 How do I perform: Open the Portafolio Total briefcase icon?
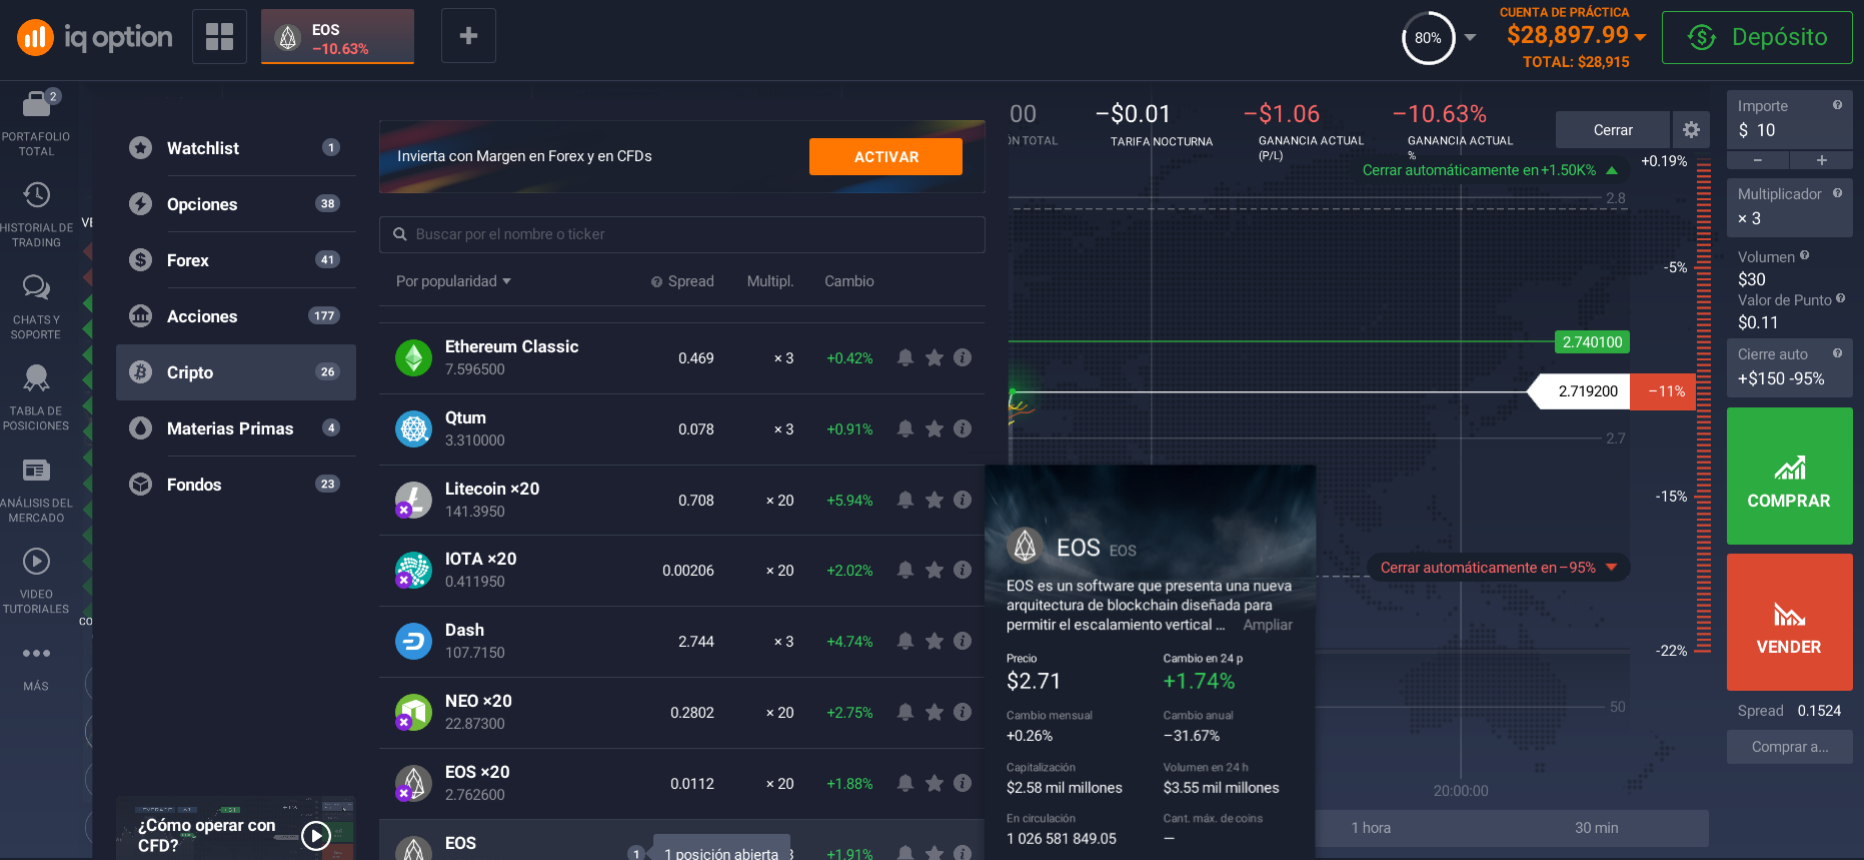pyautogui.click(x=37, y=104)
